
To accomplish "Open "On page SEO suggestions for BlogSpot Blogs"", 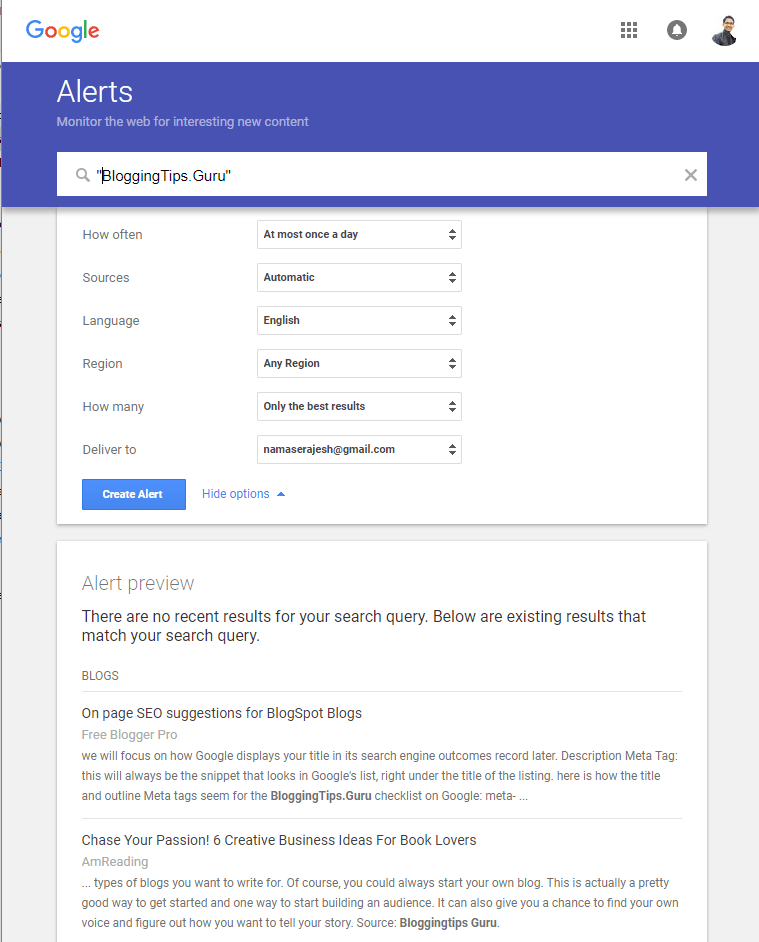I will [222, 713].
